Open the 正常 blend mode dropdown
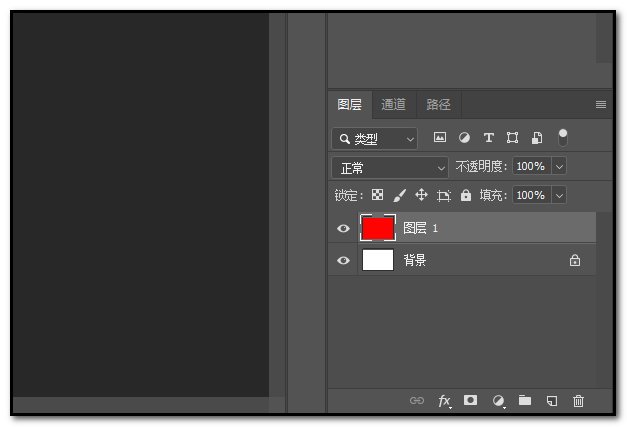Image resolution: width=627 pixels, height=427 pixels. click(390, 167)
